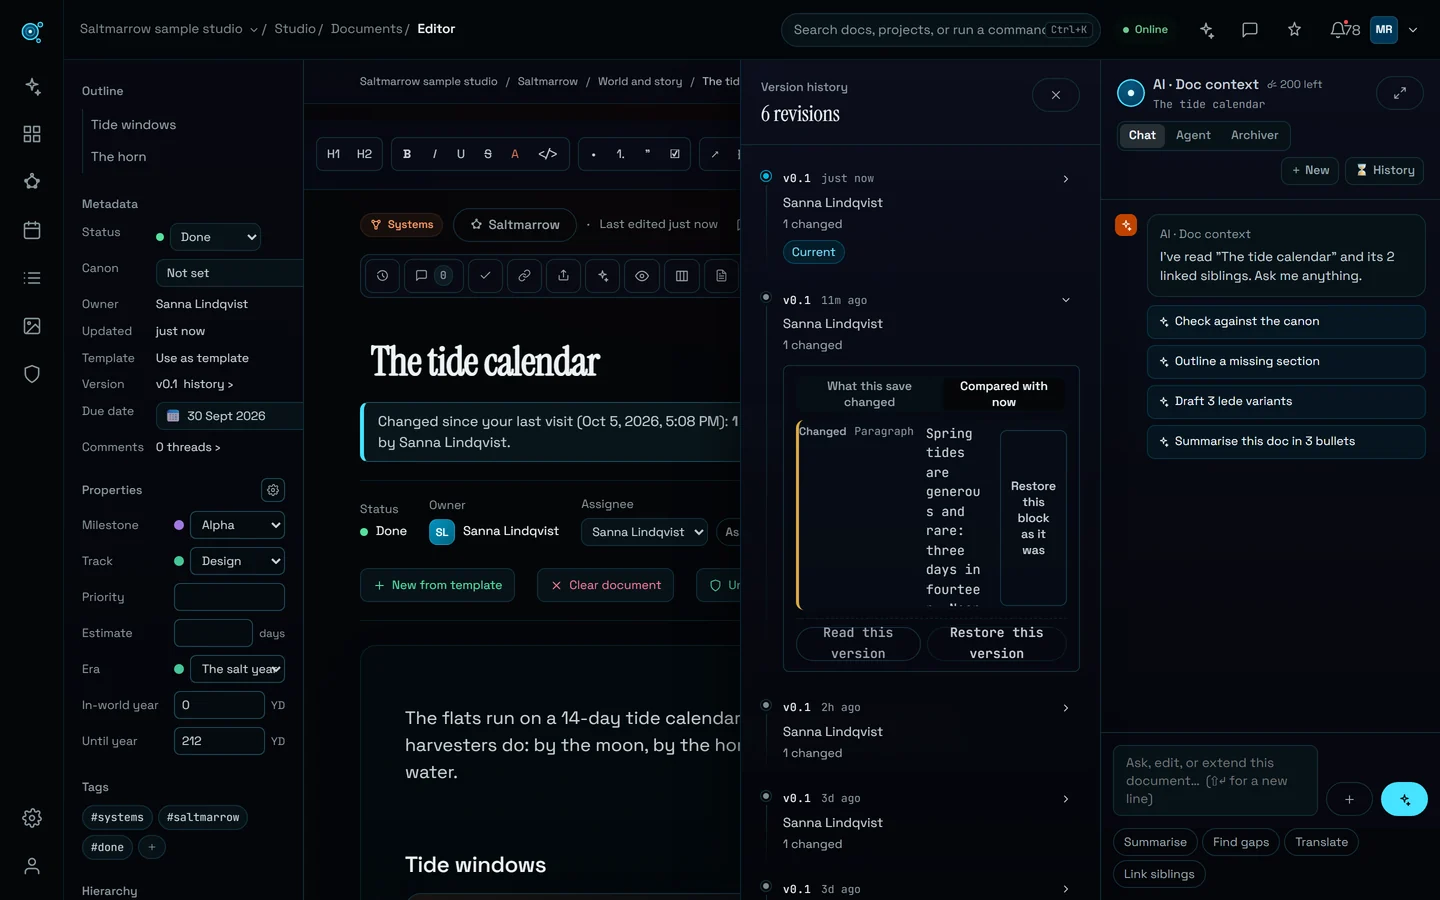Image resolution: width=1440 pixels, height=900 pixels.
Task: Open the calendar icon in left sidebar
Action: (32, 230)
